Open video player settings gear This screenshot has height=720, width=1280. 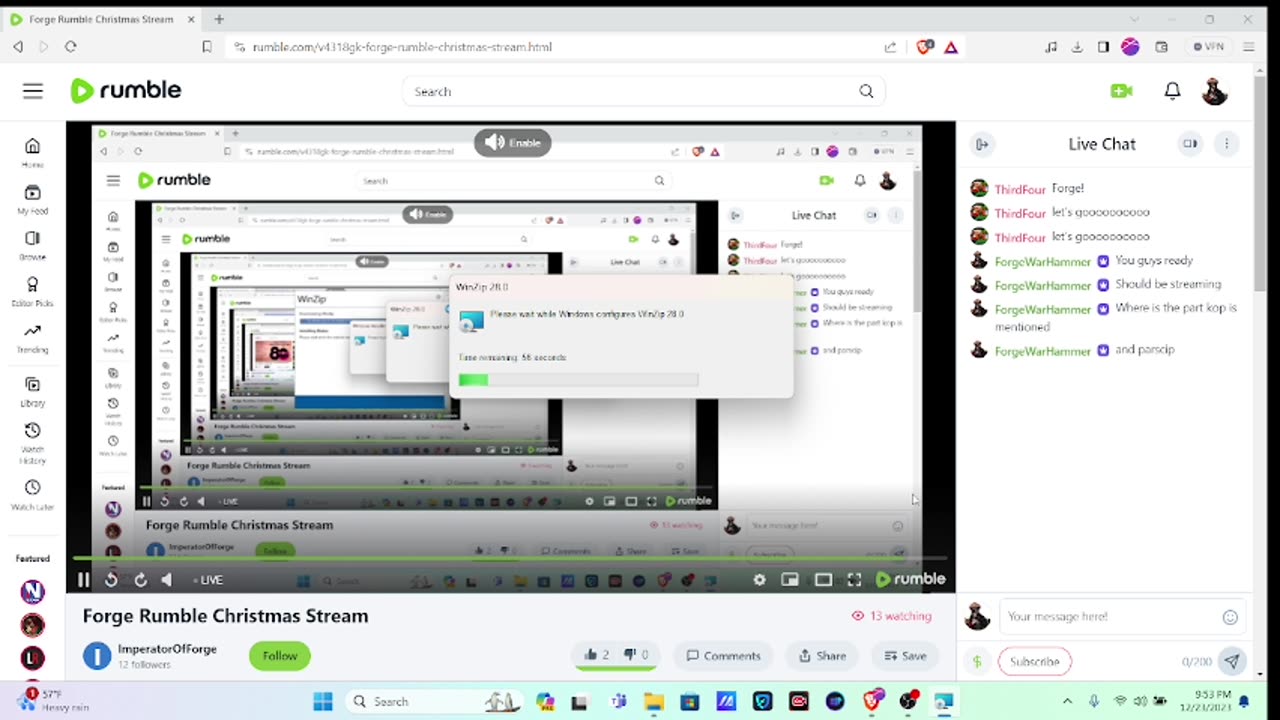pyautogui.click(x=759, y=579)
